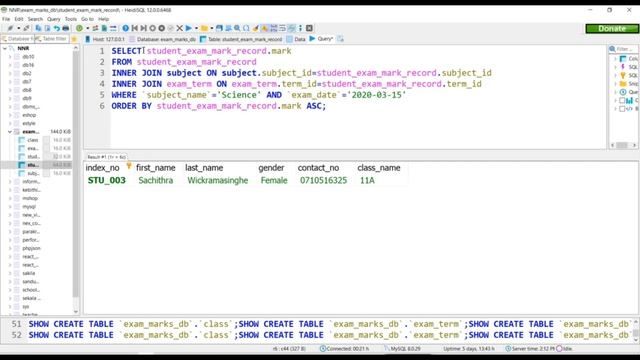Viewport: 640px width, 360px height.
Task: Switch to the Query* tab
Action: pyautogui.click(x=321, y=39)
